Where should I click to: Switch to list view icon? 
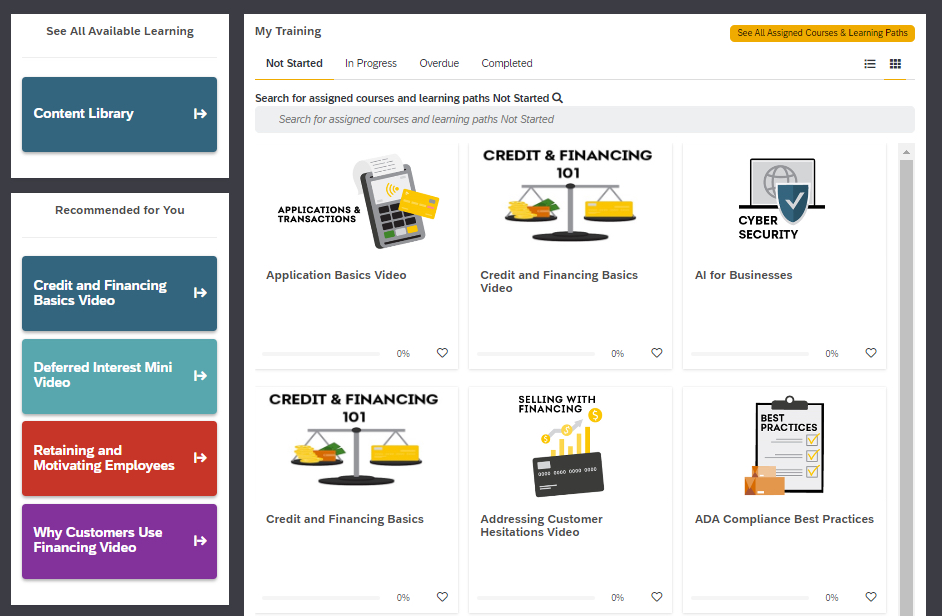869,64
